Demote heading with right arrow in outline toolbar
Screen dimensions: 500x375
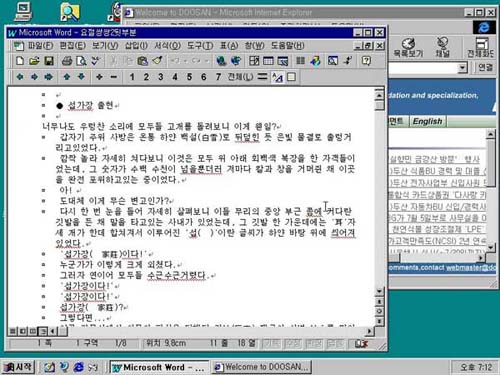click(x=34, y=77)
